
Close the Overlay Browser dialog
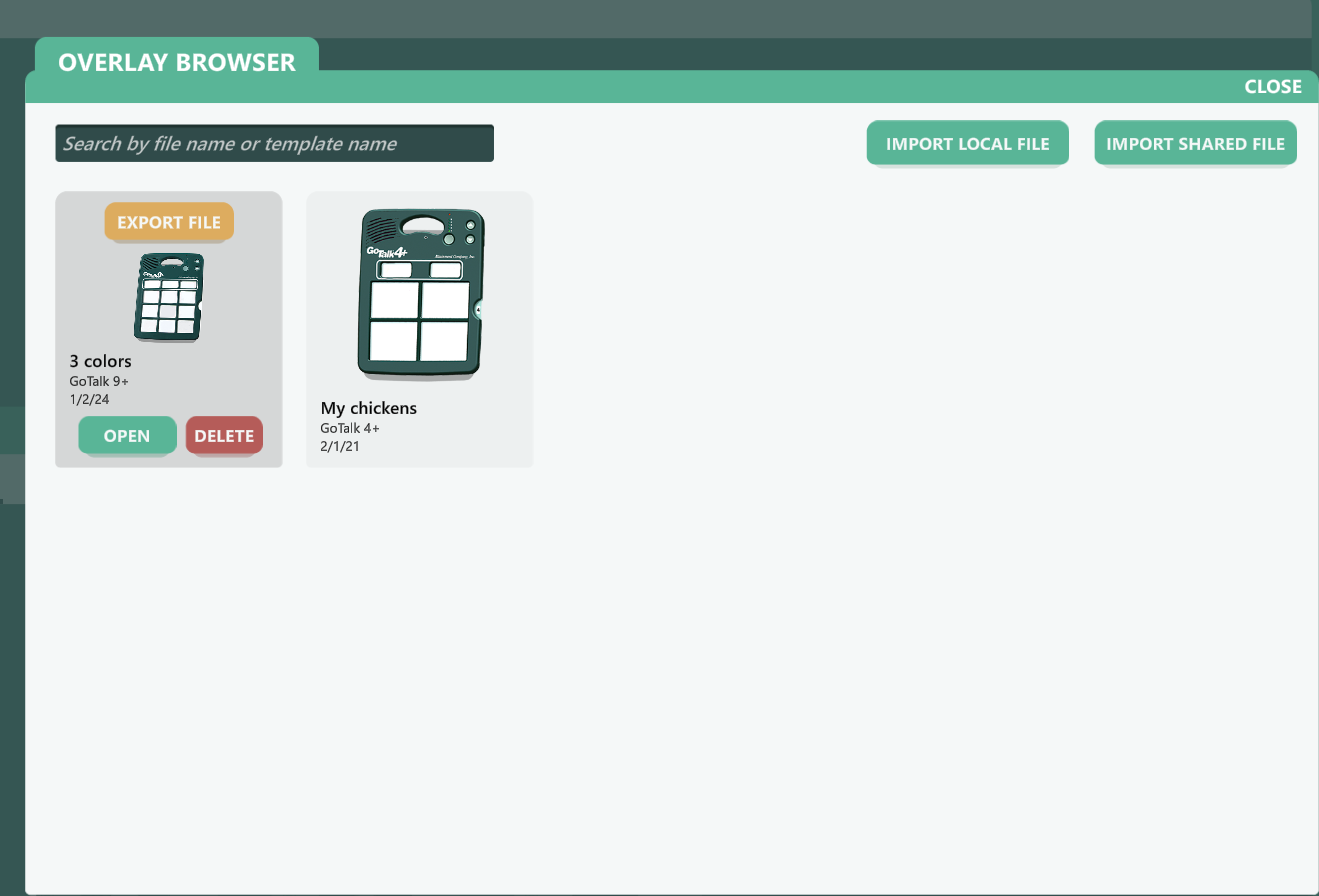pos(1272,87)
